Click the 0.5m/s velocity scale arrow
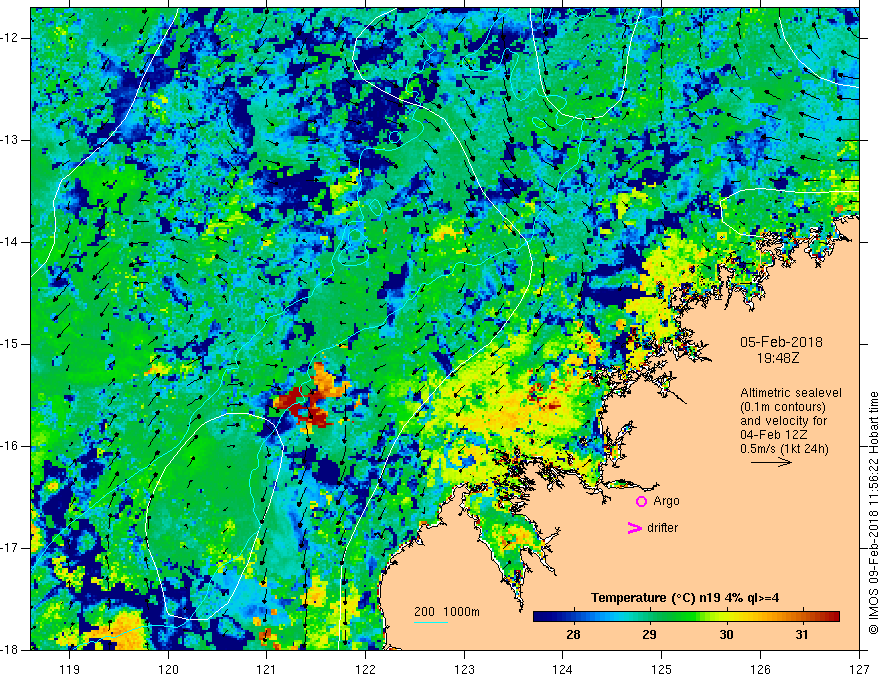Viewport: 880px width, 680px height. pyautogui.click(x=771, y=462)
